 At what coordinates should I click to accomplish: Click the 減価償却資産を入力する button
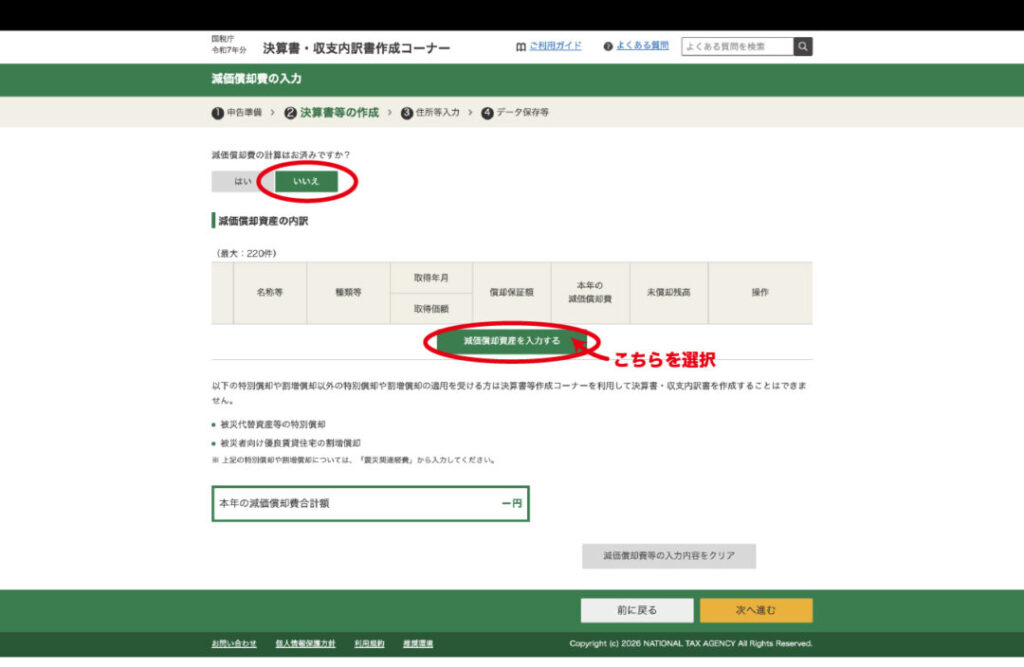pyautogui.click(x=511, y=341)
